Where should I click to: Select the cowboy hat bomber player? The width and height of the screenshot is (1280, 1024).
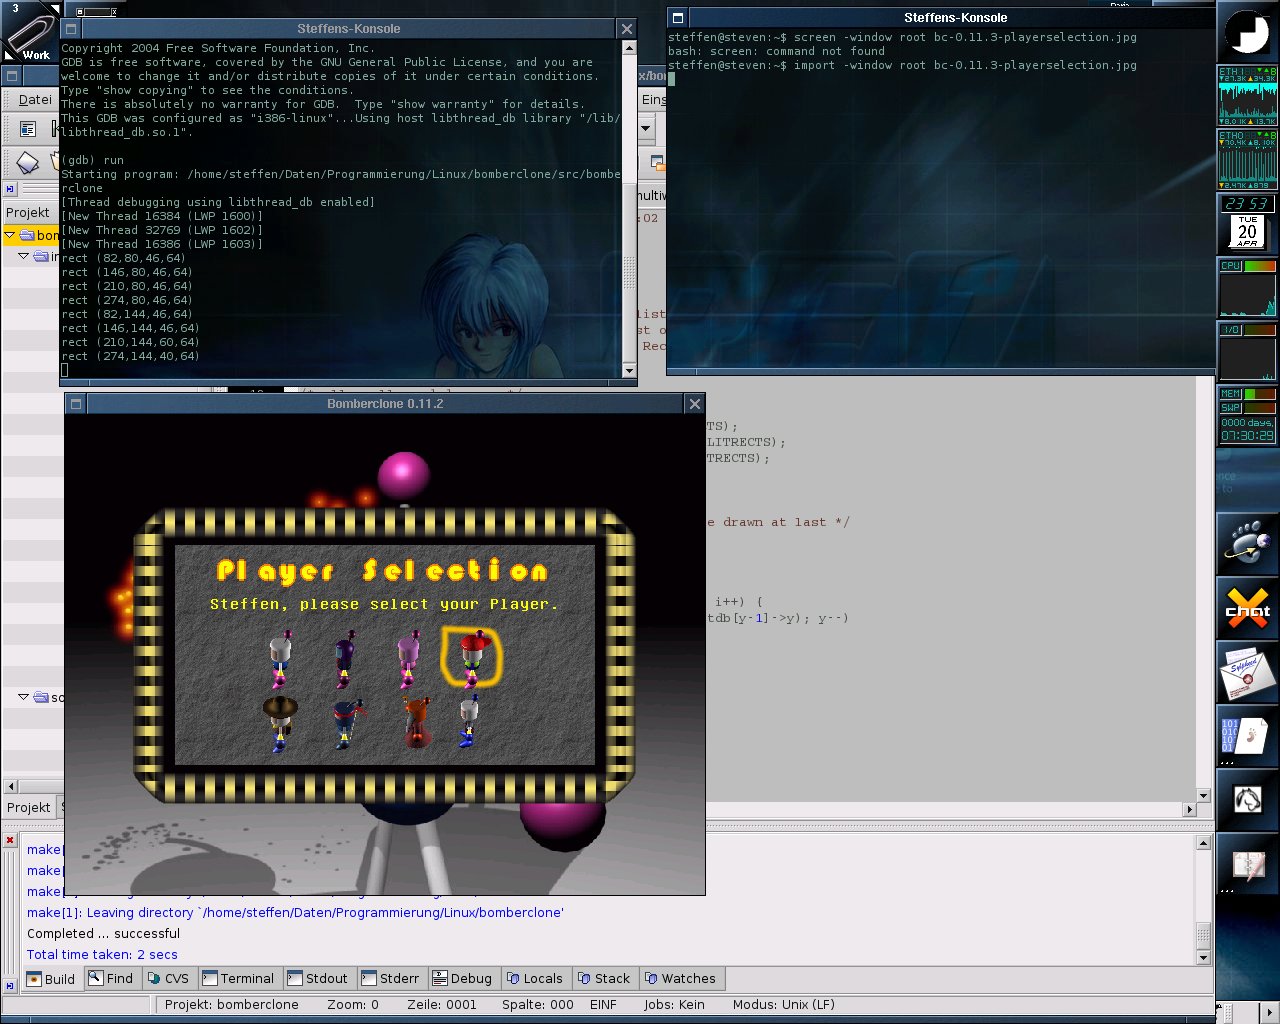pos(280,723)
